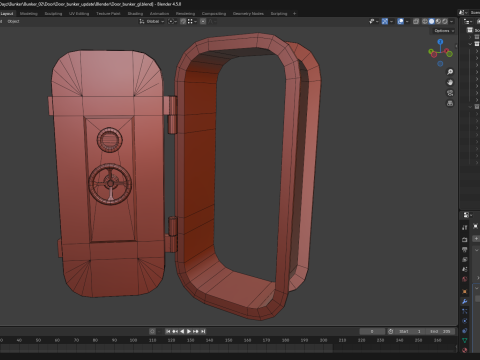
Task: Toggle X-ray mode button
Action: tap(416, 21)
